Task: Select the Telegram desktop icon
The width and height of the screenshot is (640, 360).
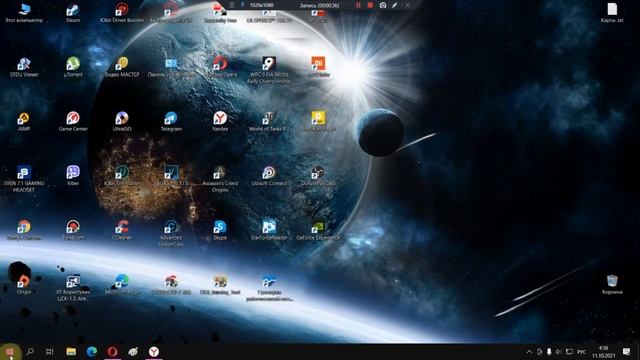Action: [171, 121]
